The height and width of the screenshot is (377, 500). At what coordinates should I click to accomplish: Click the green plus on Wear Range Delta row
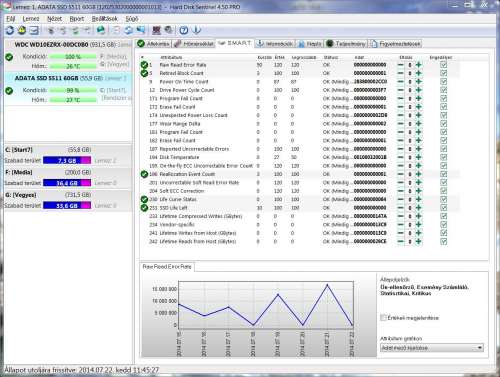coord(419,124)
